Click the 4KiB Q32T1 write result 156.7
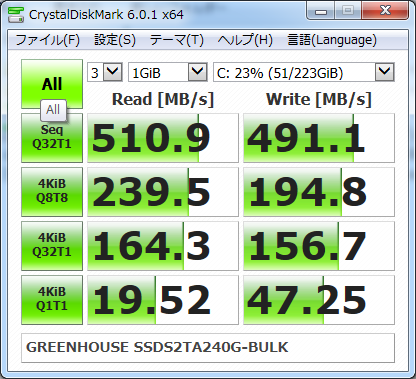Viewport: 416px width, 379px height. pos(319,246)
